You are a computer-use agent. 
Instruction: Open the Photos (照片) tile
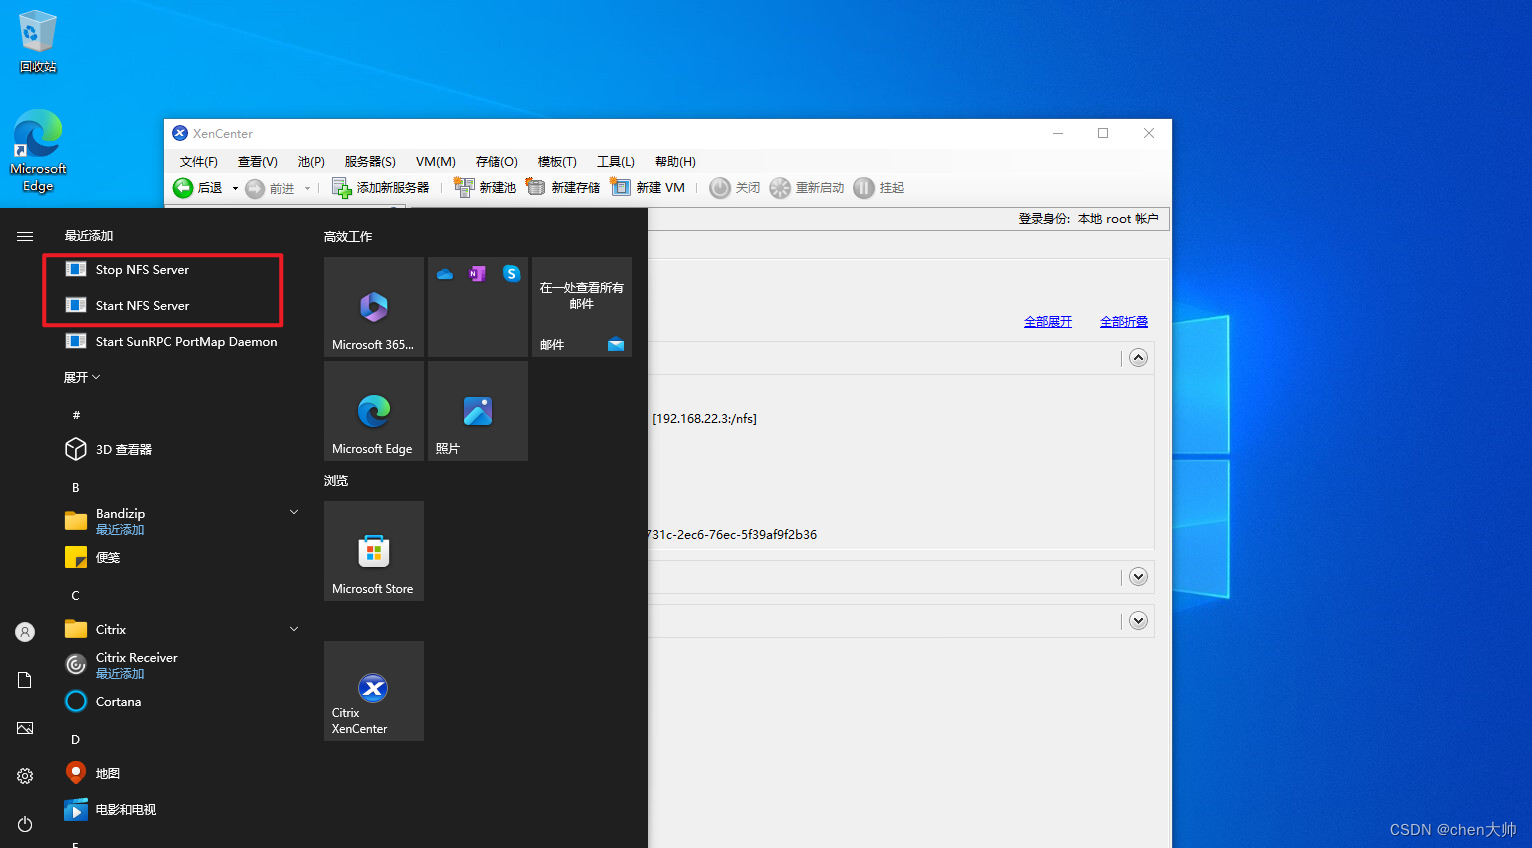click(478, 411)
